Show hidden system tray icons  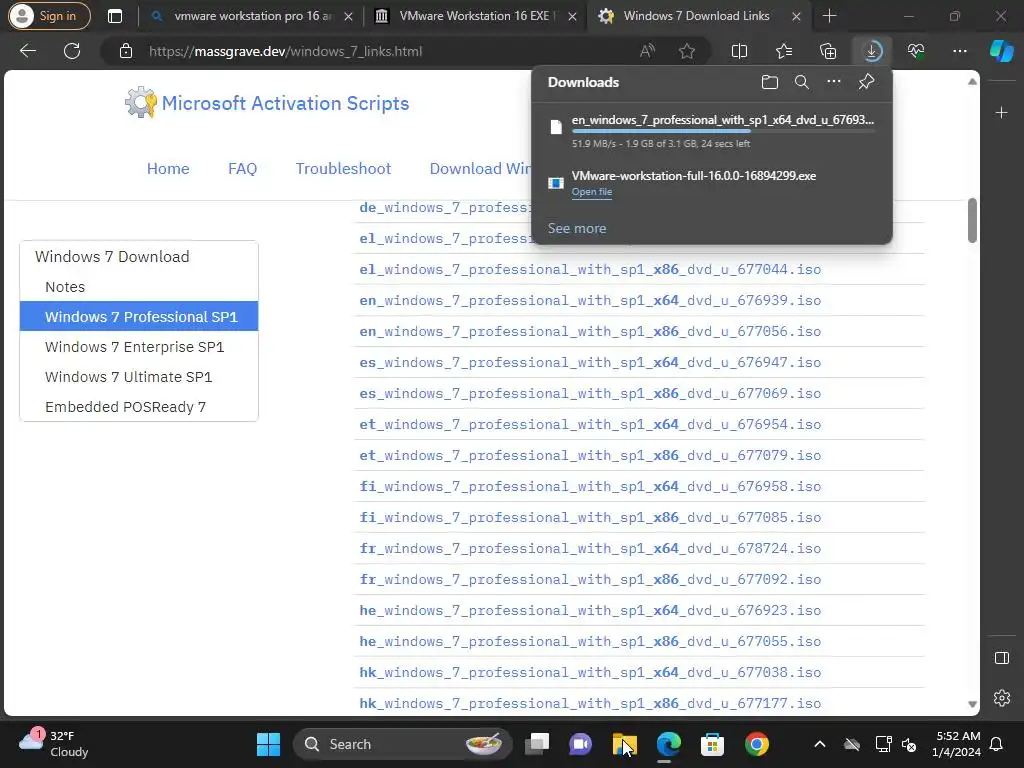820,744
